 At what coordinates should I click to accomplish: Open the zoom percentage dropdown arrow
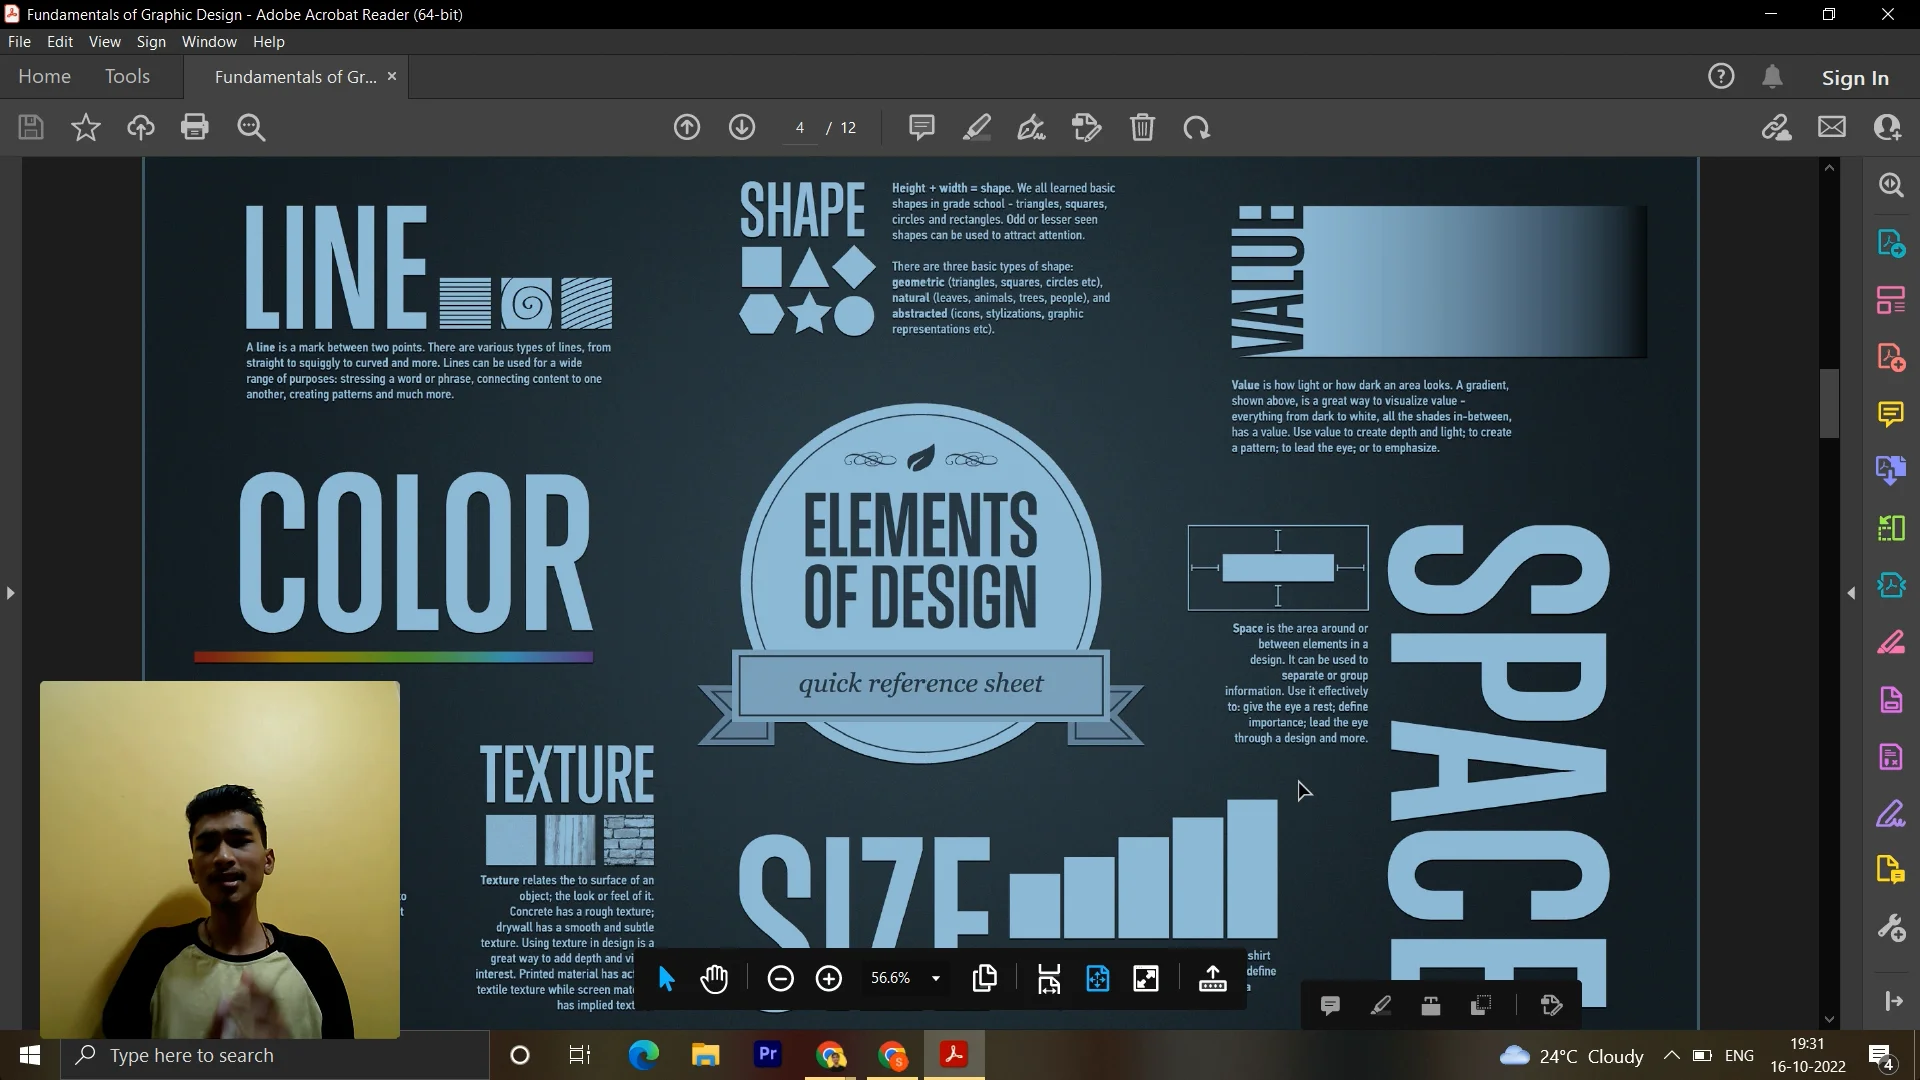click(936, 978)
